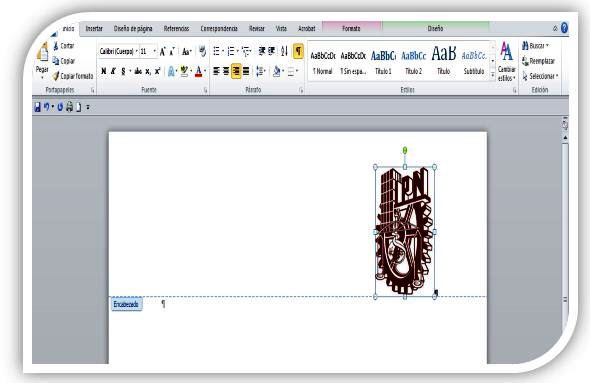Toggle the align right button
Image resolution: width=590 pixels, height=383 pixels.
(236, 71)
